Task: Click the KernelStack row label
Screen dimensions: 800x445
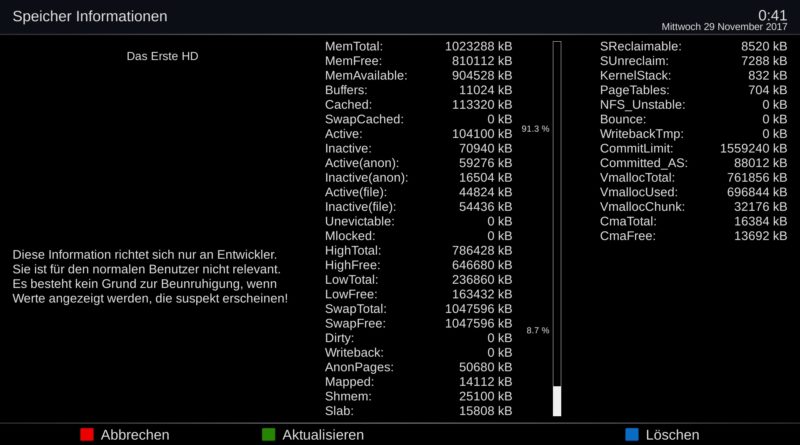Action: click(635, 76)
